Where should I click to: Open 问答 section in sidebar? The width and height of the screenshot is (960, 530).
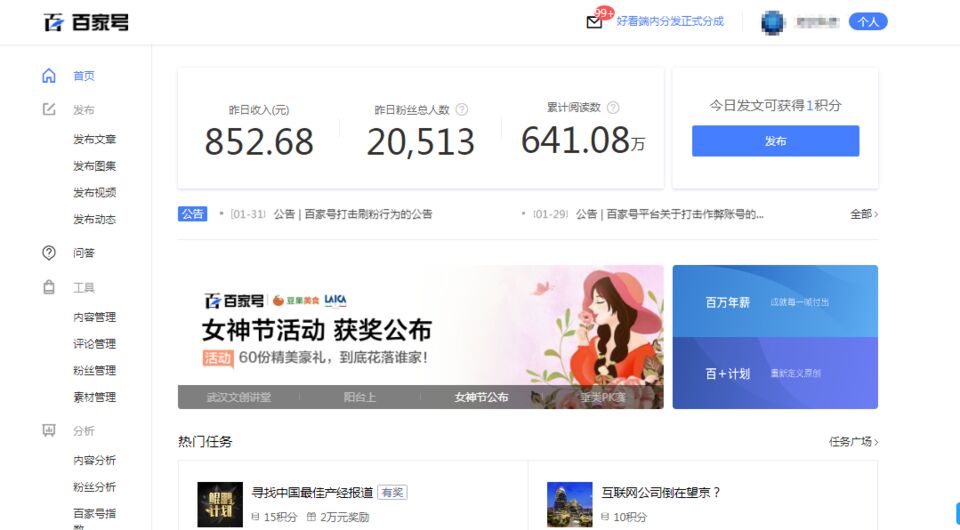pos(84,253)
